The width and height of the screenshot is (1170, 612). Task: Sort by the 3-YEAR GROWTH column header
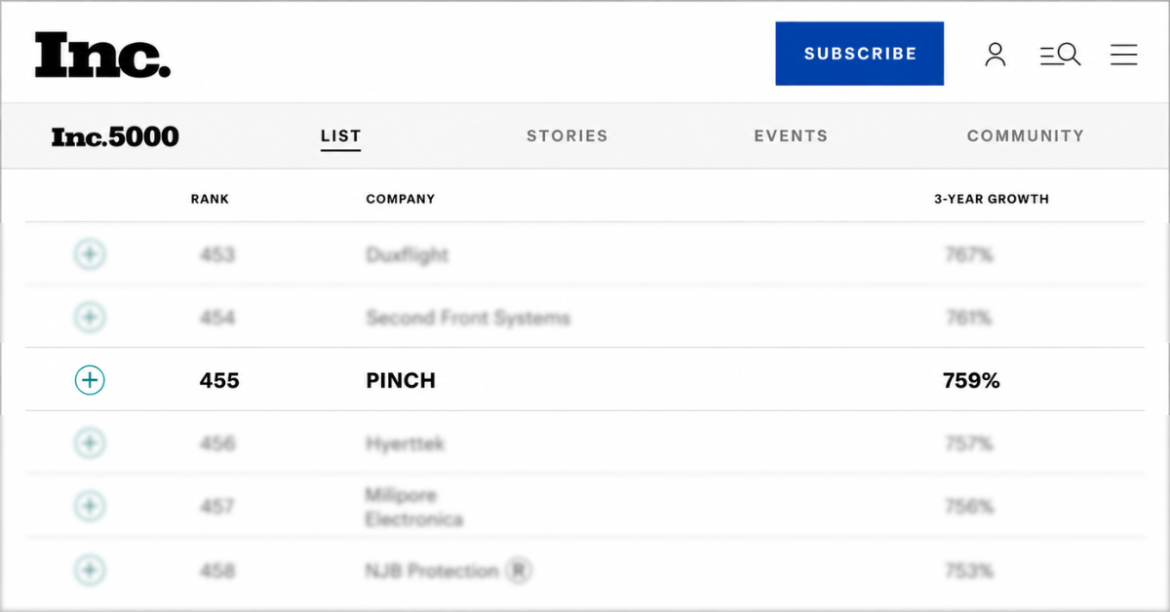[992, 199]
